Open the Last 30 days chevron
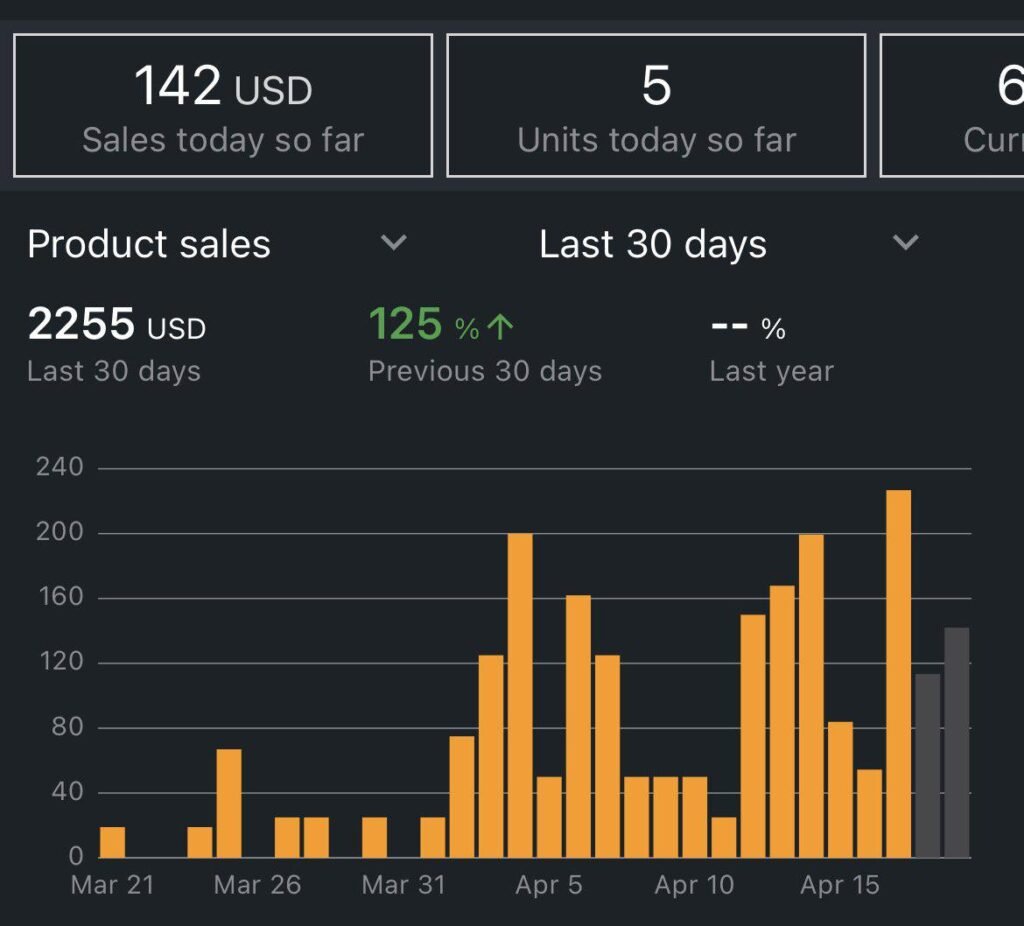 pyautogui.click(x=904, y=243)
